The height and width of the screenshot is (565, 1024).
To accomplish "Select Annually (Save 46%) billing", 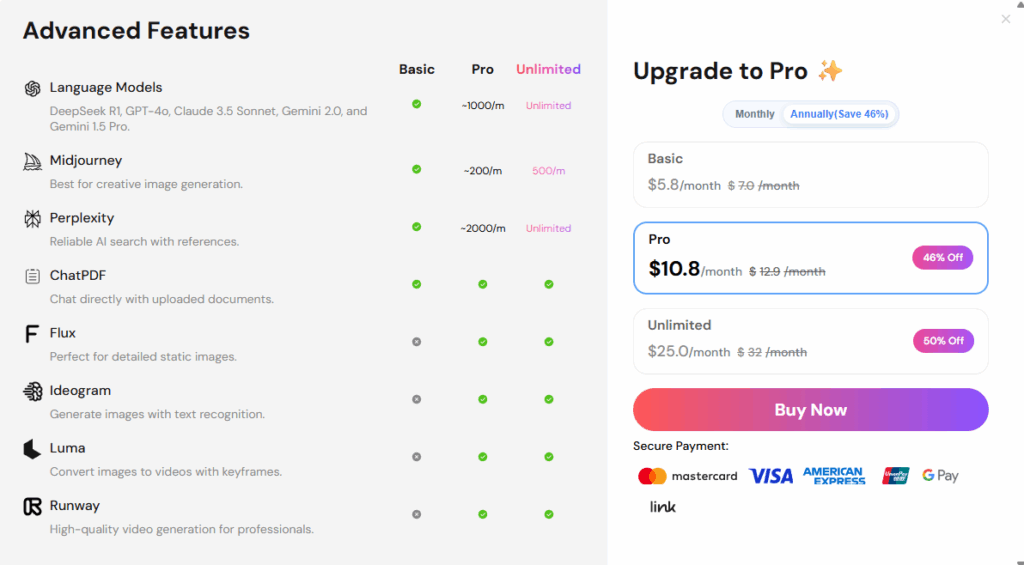I will pos(839,114).
